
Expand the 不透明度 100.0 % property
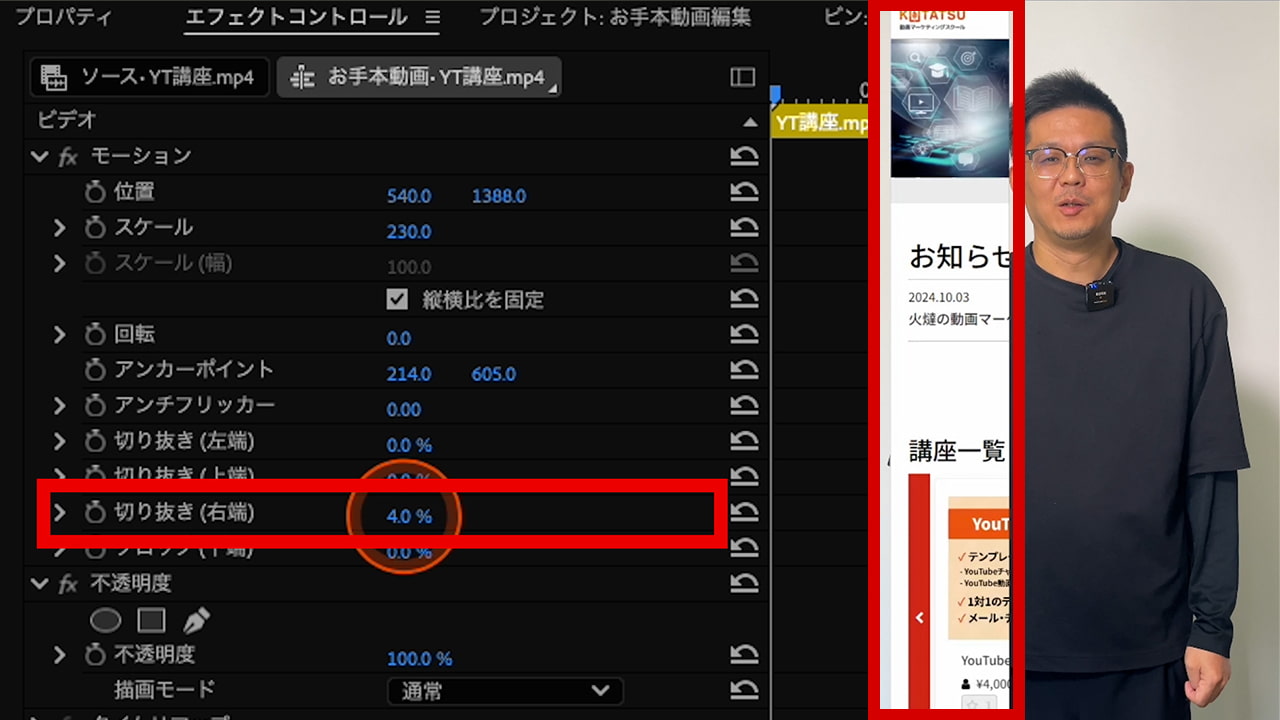(59, 655)
